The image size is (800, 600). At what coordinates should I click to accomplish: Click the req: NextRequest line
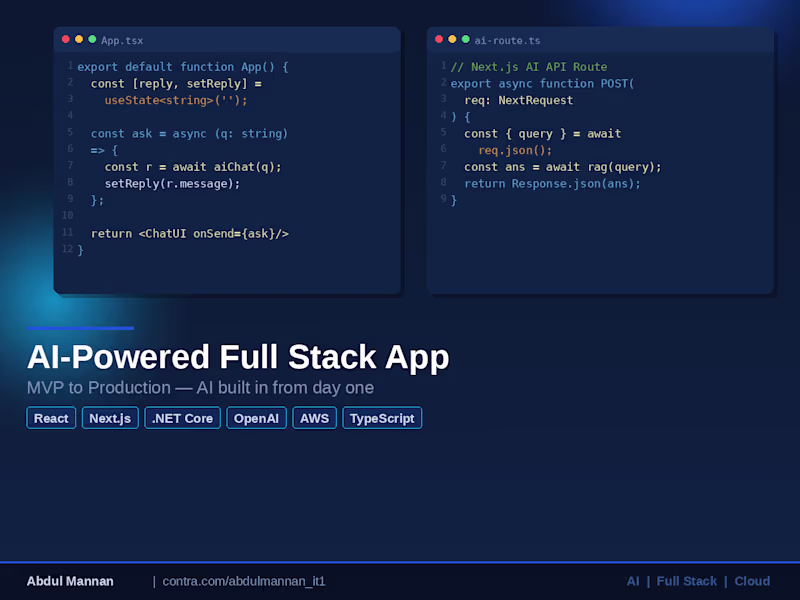[x=518, y=100]
